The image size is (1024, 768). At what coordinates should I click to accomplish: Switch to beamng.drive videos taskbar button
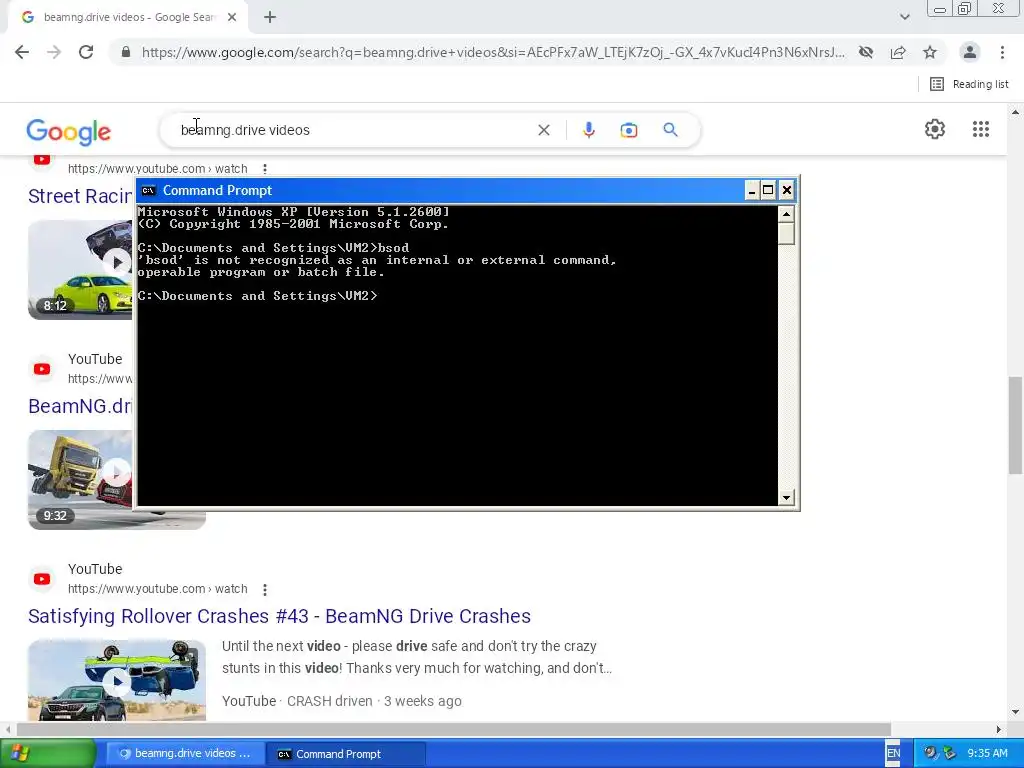click(x=184, y=754)
